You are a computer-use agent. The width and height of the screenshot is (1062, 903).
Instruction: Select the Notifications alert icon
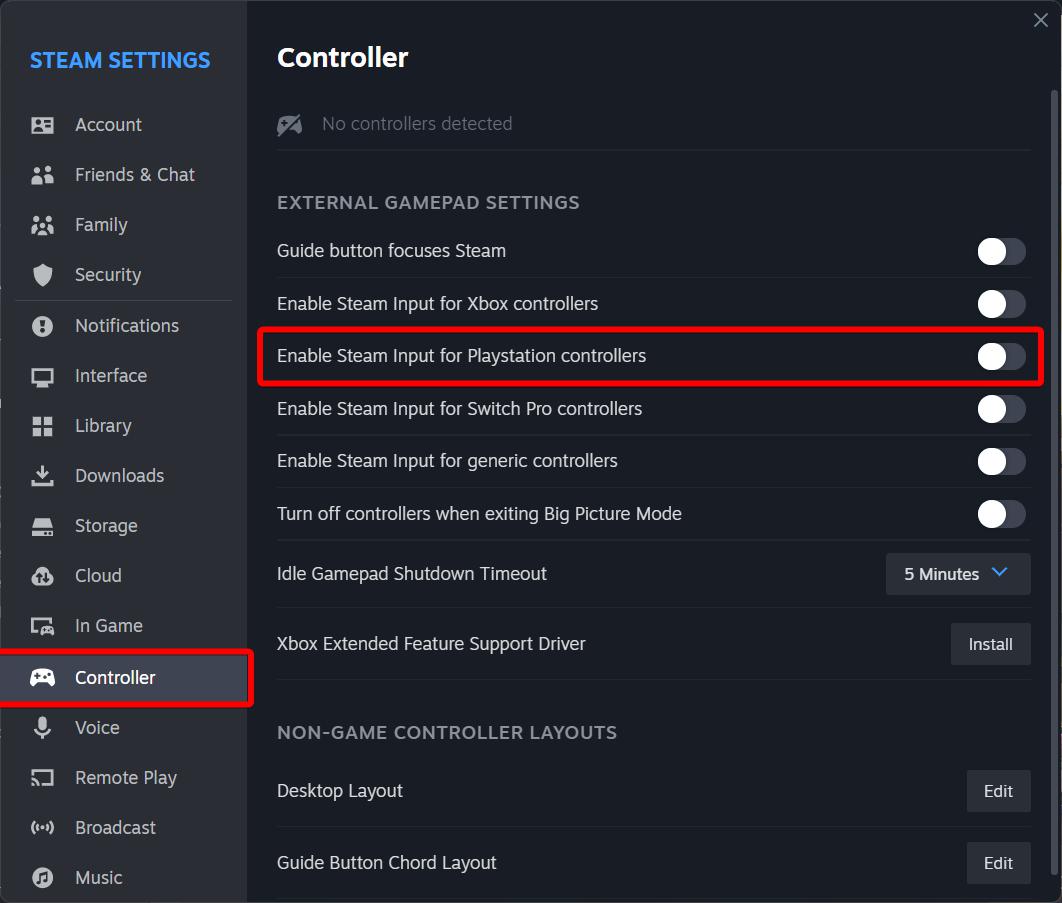pos(42,326)
